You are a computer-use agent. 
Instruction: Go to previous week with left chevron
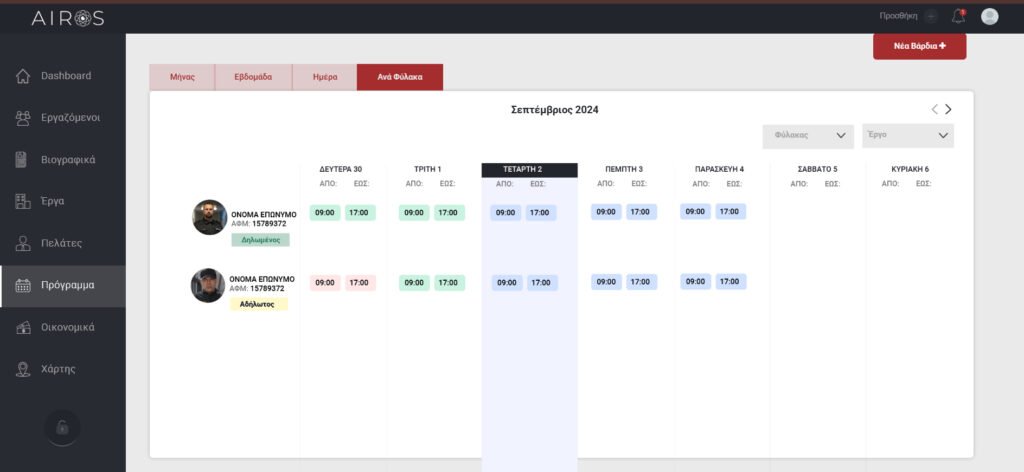tap(935, 109)
